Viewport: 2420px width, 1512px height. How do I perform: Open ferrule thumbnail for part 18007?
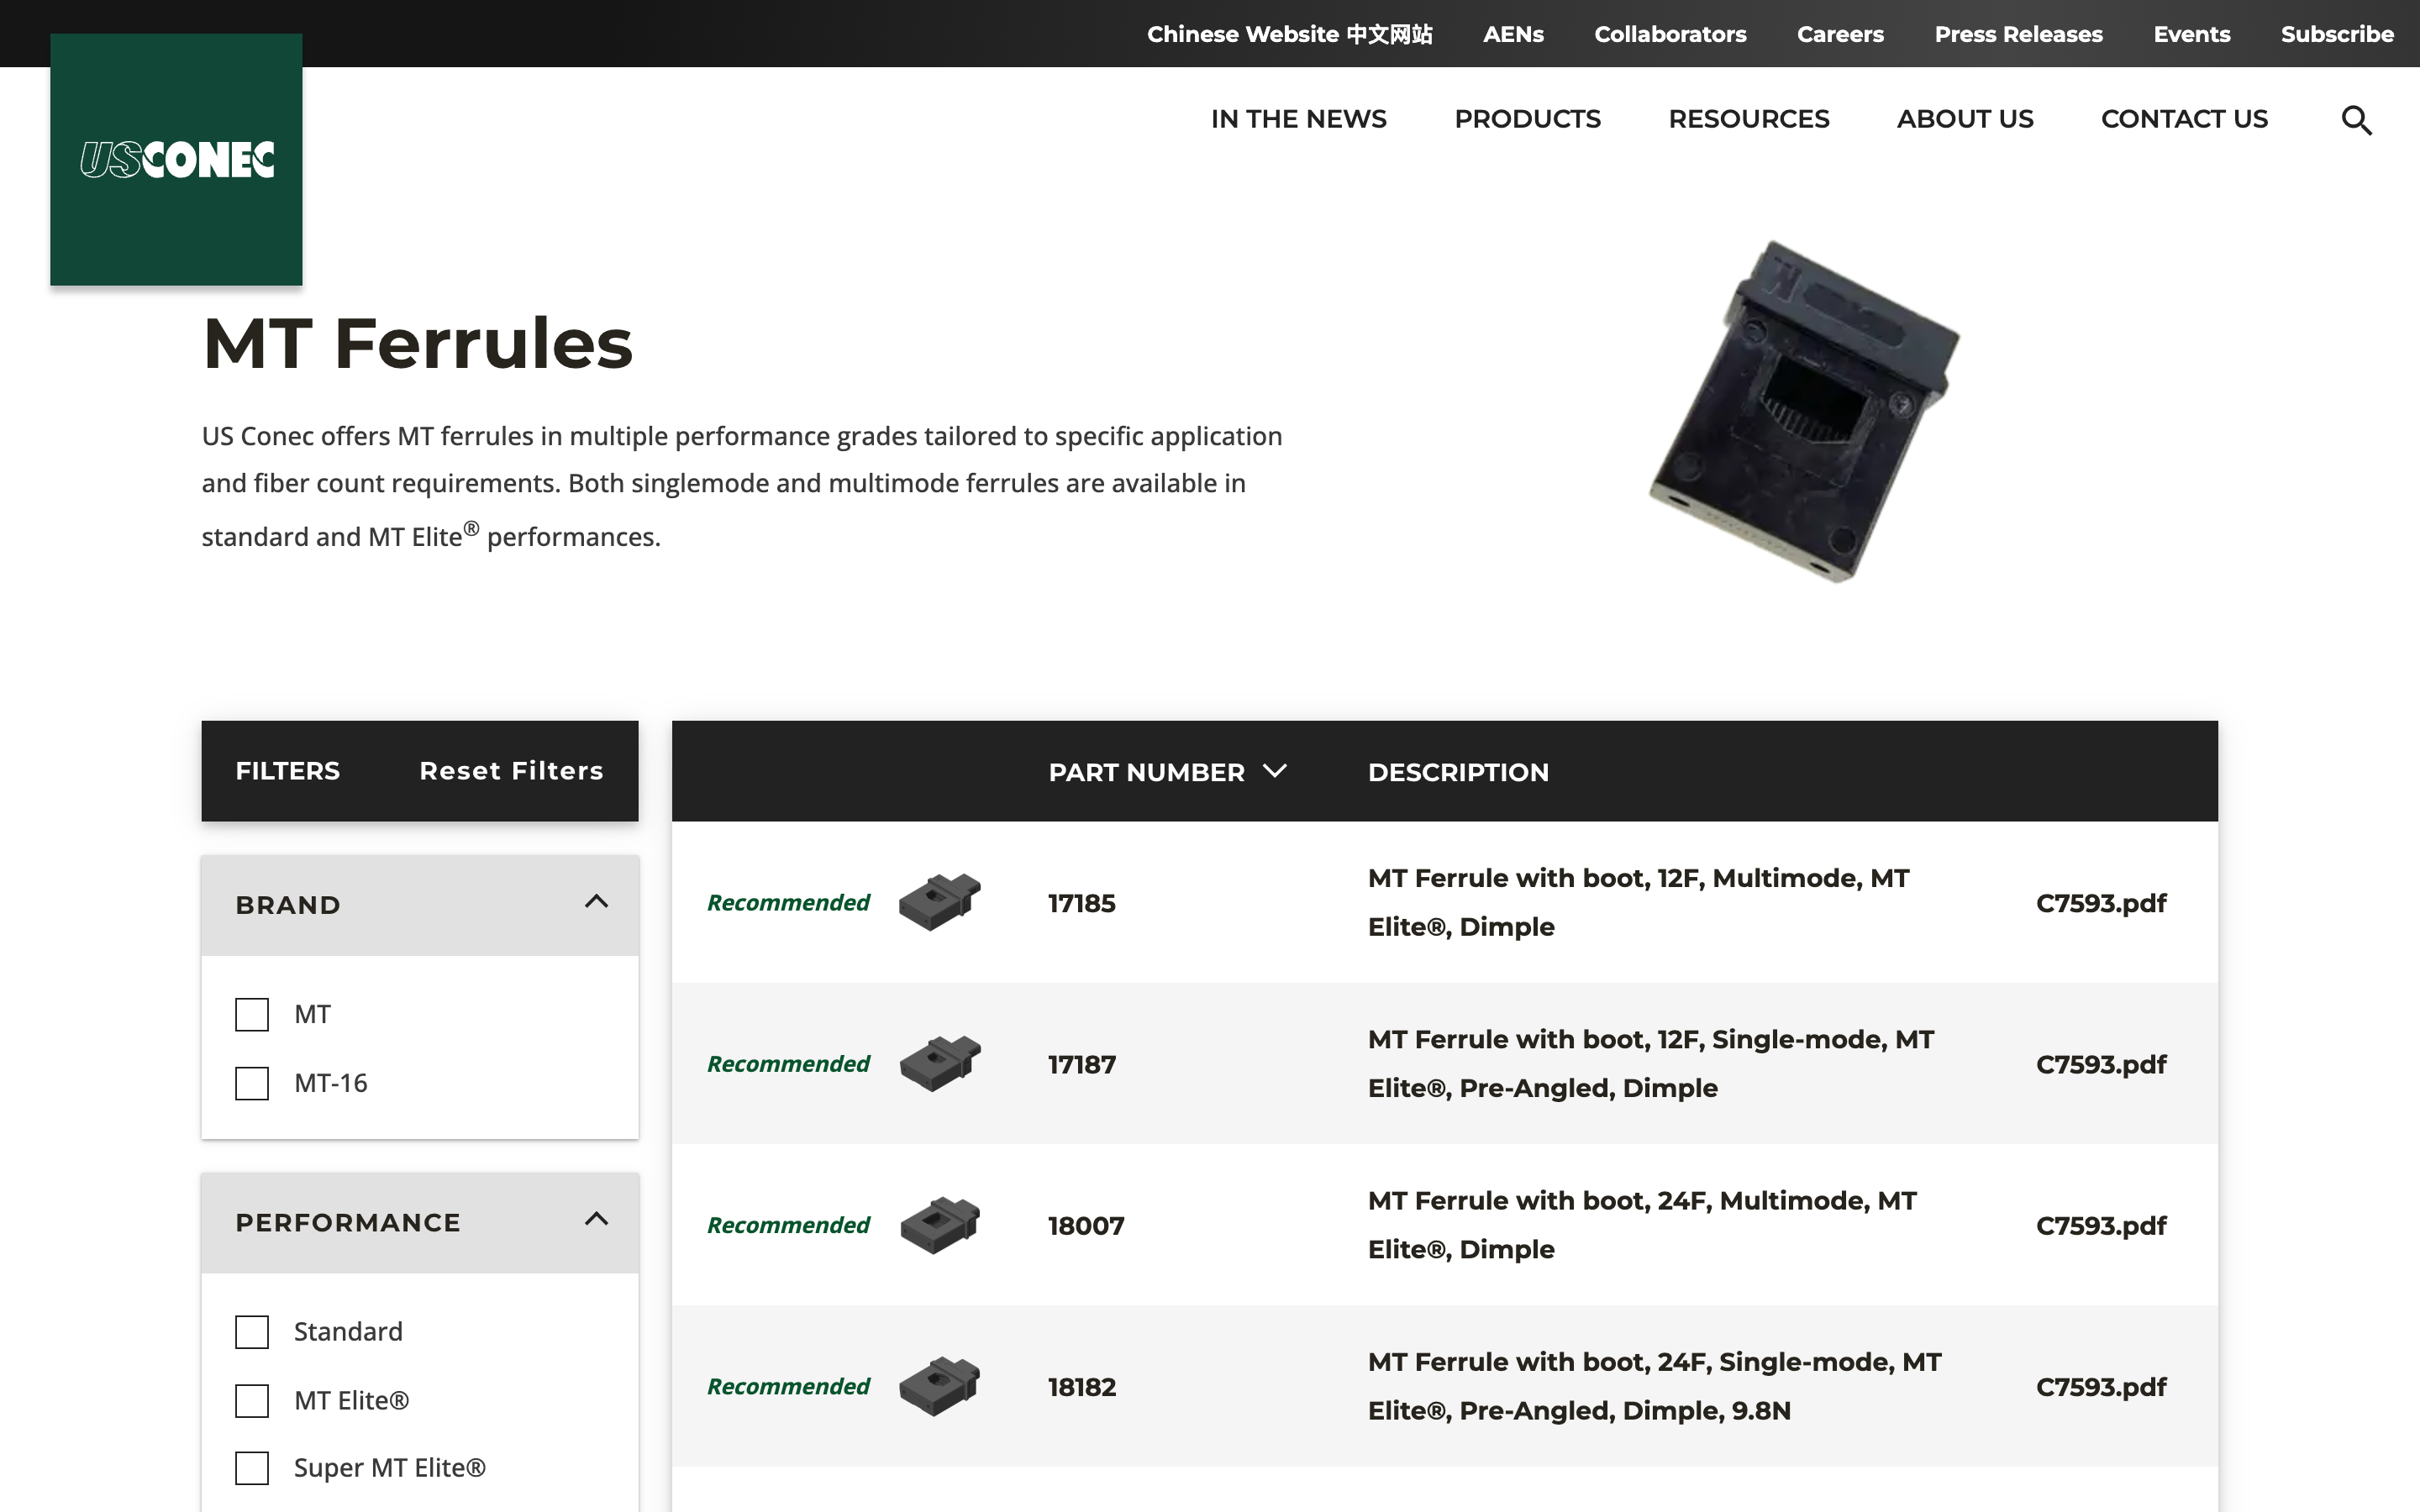click(939, 1225)
